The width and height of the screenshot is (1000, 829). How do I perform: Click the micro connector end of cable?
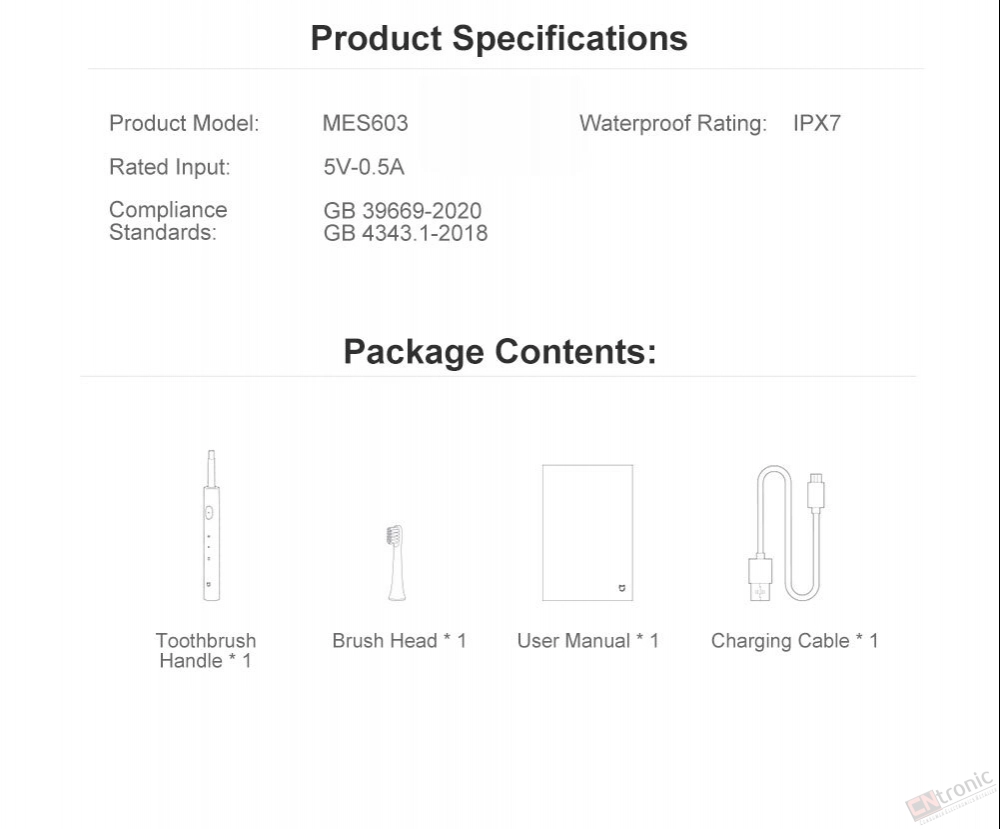(x=816, y=491)
